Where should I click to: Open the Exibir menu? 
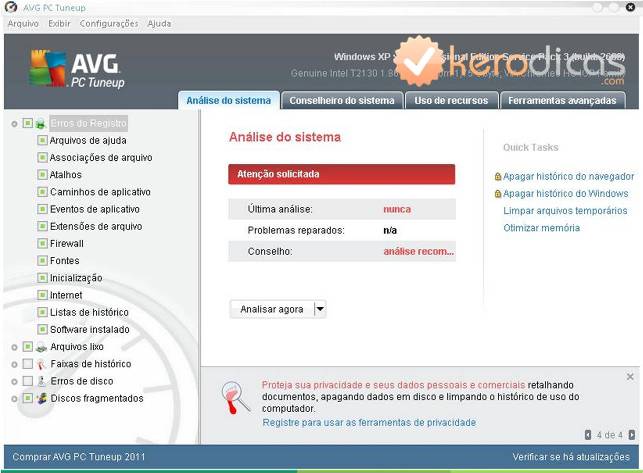[59, 24]
